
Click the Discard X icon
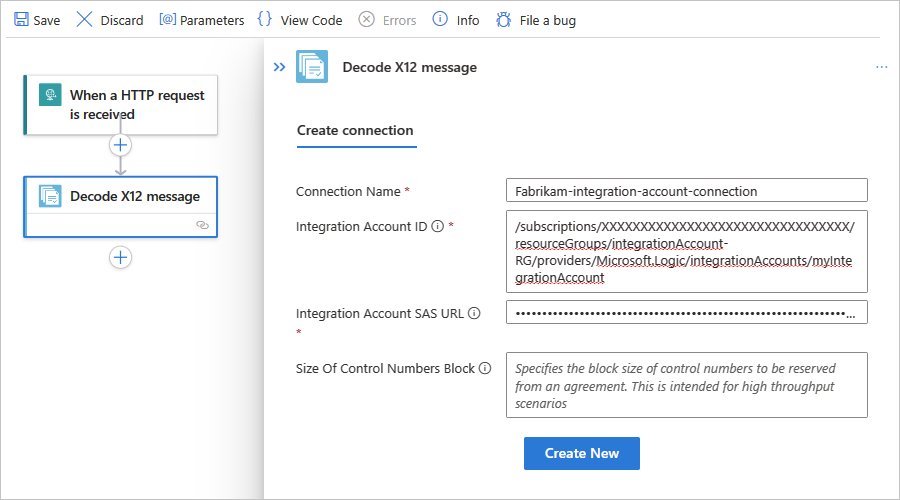tap(84, 20)
